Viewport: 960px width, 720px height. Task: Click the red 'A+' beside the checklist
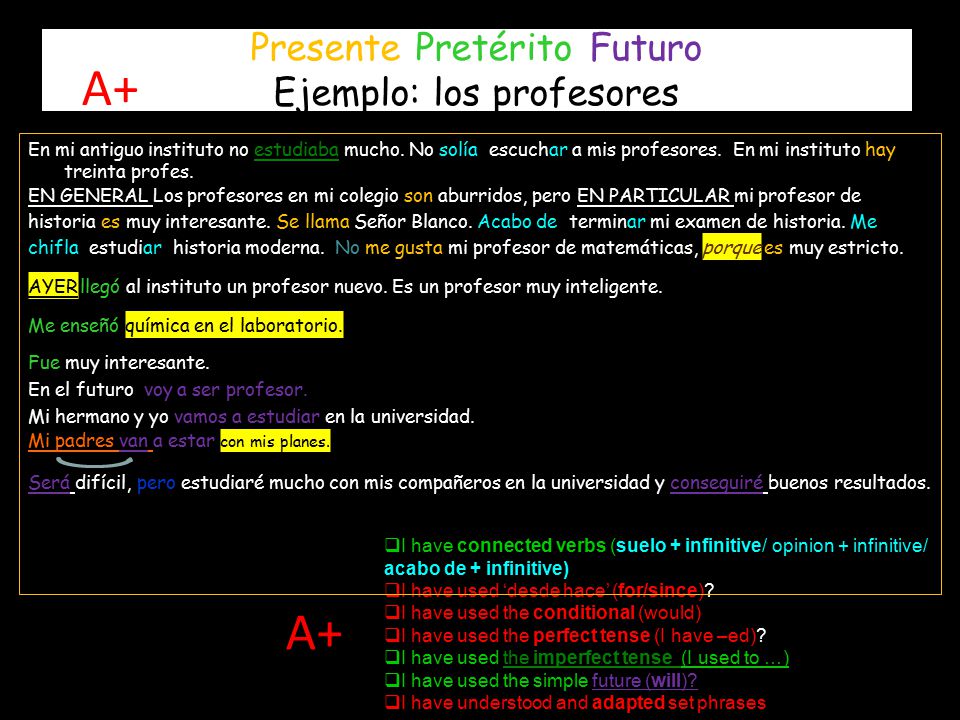pyautogui.click(x=313, y=633)
